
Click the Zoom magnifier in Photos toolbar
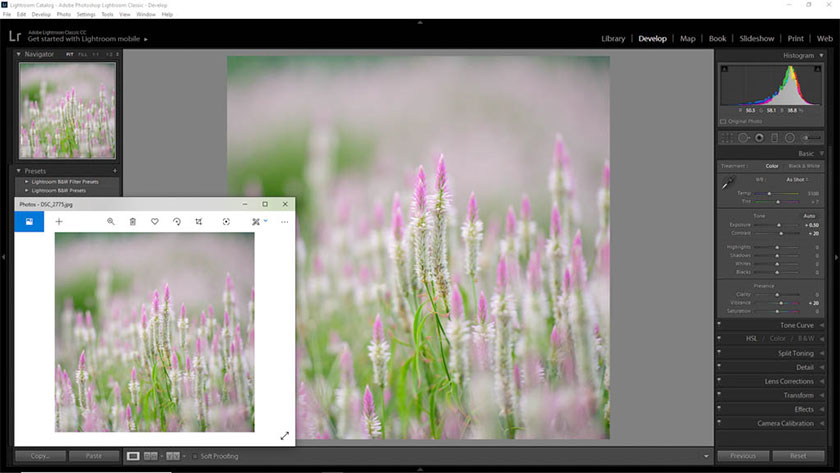(x=110, y=221)
